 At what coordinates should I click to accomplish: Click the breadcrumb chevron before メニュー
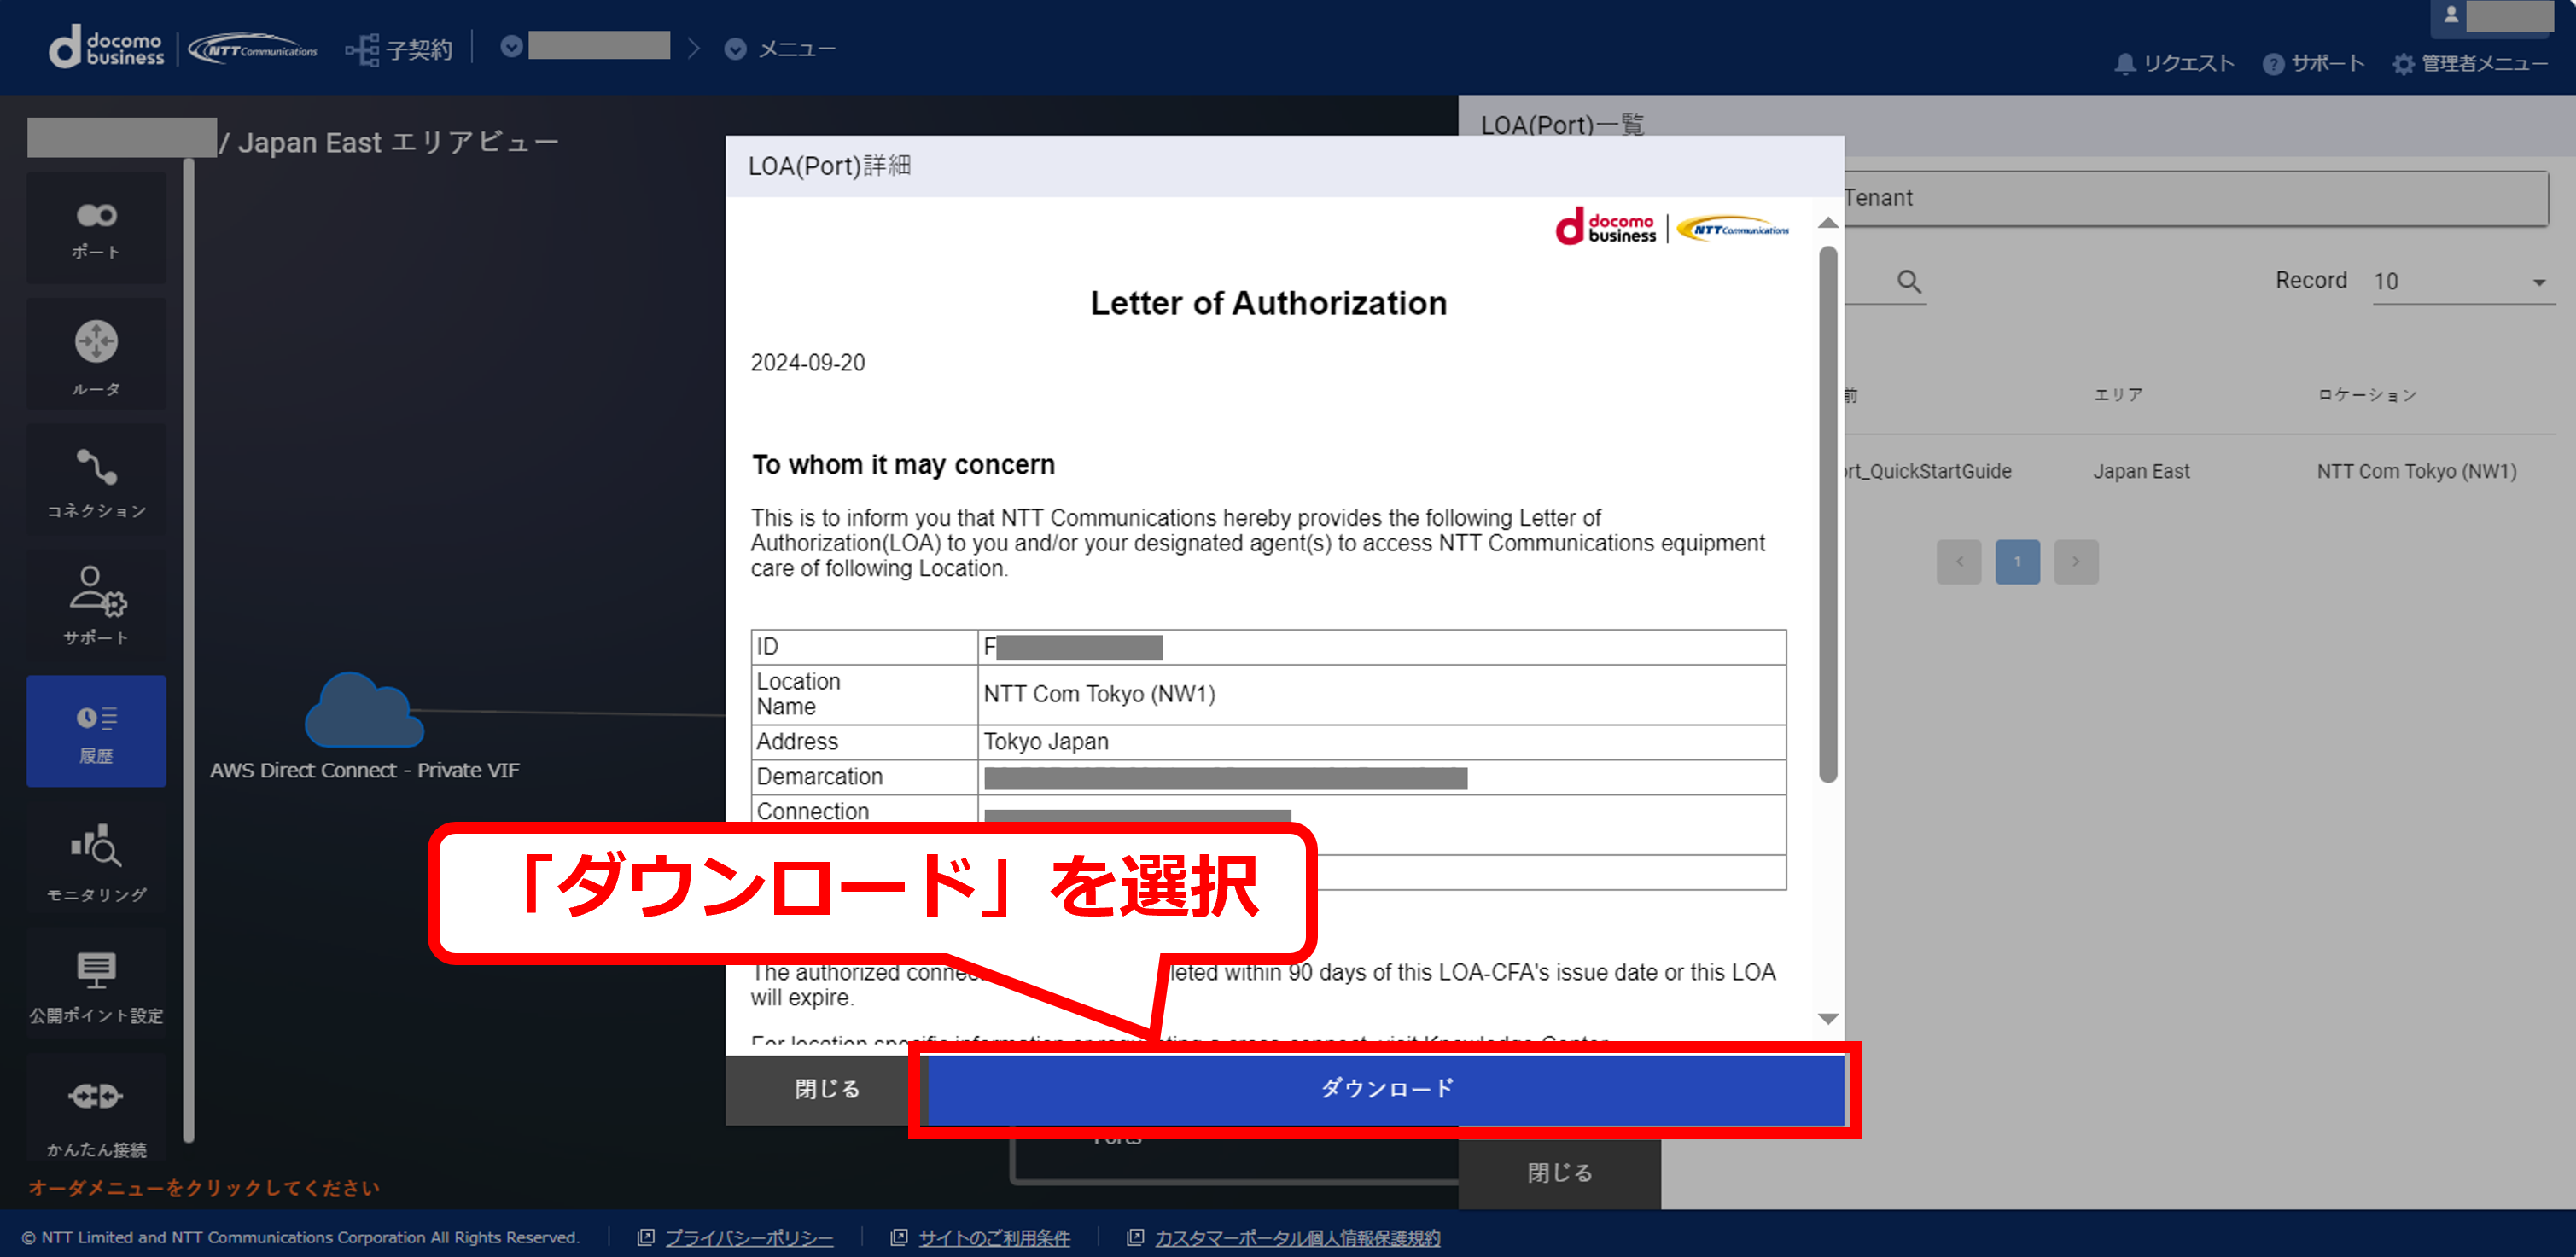pos(694,48)
